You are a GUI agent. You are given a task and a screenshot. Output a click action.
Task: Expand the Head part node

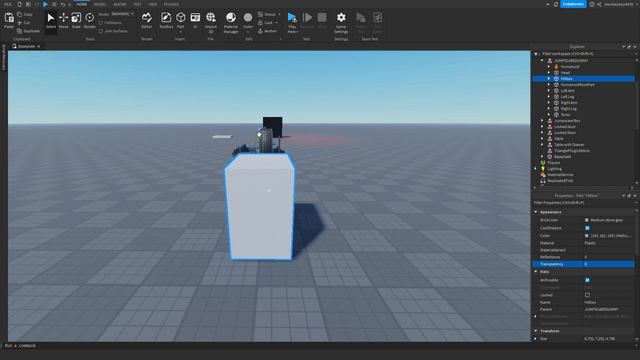click(549, 73)
